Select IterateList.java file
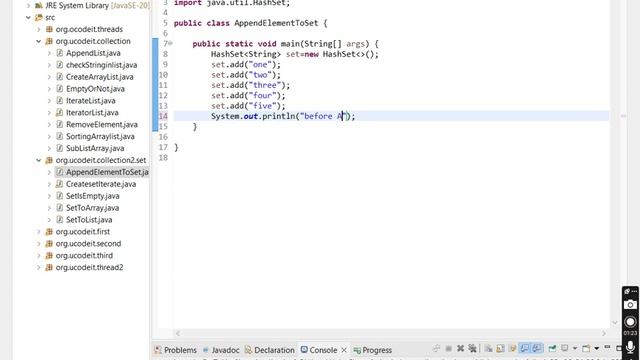The height and width of the screenshot is (360, 640). (x=91, y=100)
